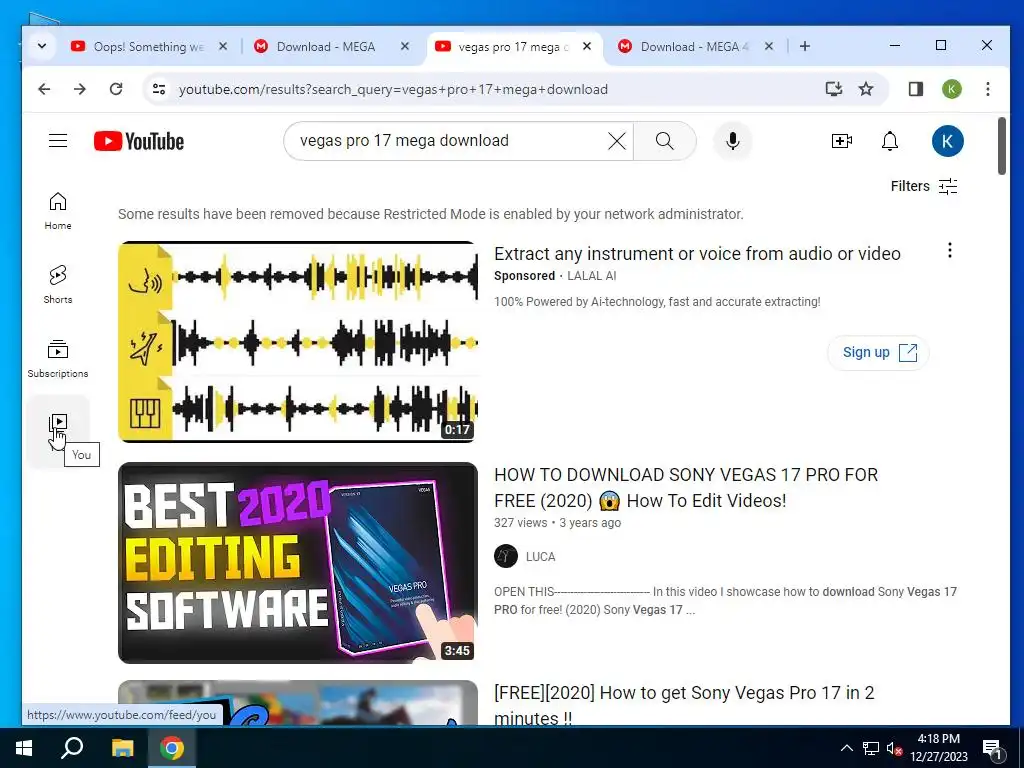
Task: Open a new browser tab
Action: point(805,46)
